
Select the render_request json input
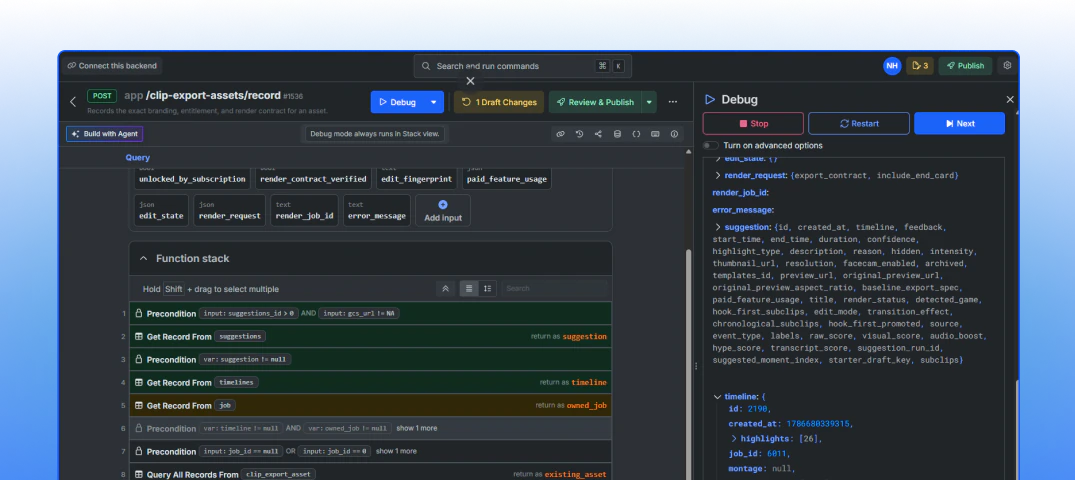click(230, 211)
